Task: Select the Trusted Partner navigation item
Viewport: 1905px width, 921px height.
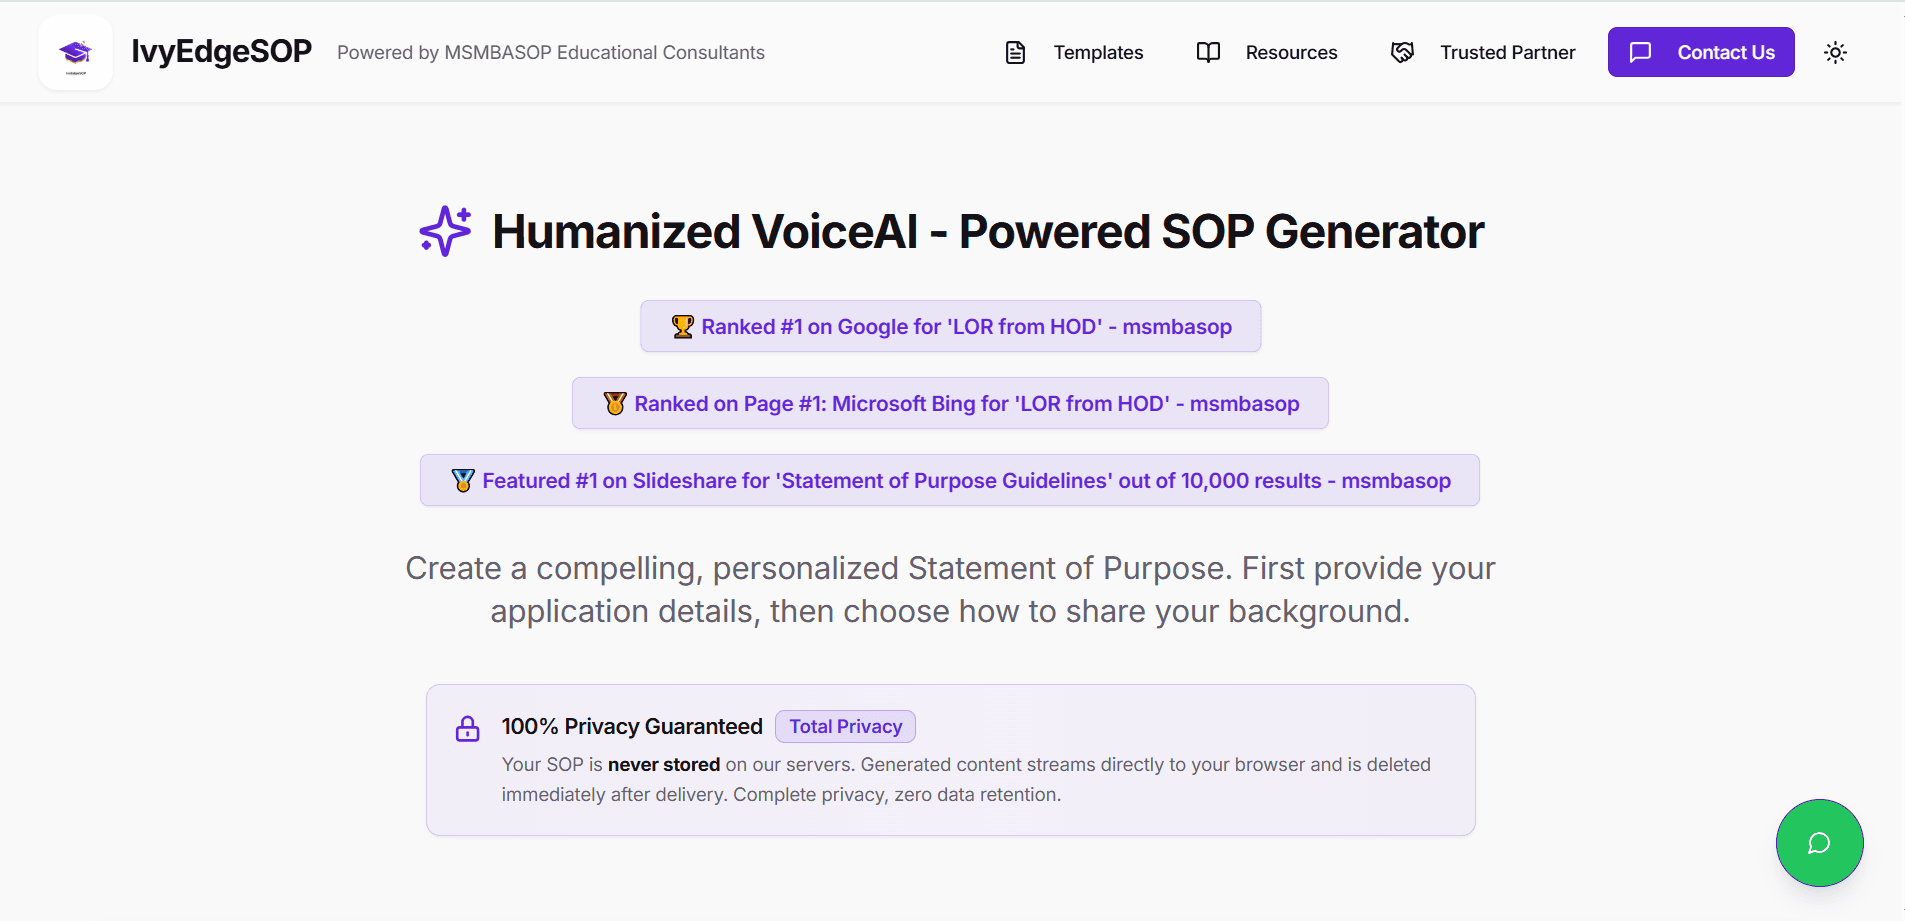Action: (1506, 52)
